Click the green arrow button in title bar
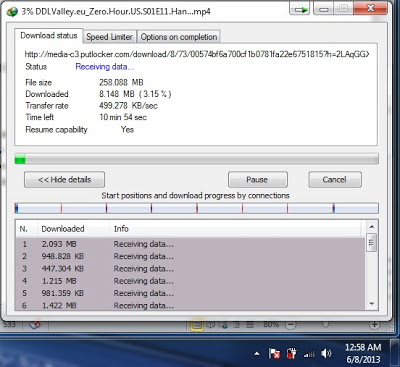This screenshot has height=367, width=400. [x=300, y=10]
